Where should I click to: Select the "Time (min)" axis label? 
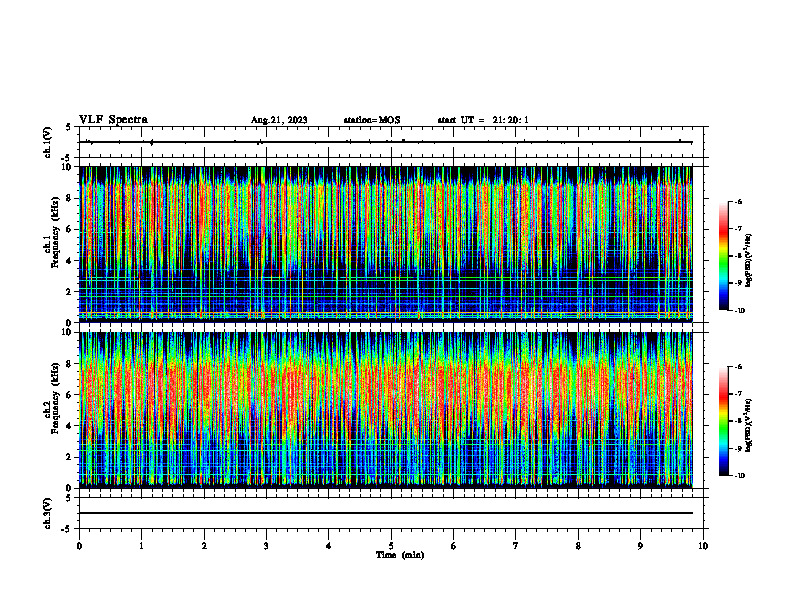tap(400, 555)
